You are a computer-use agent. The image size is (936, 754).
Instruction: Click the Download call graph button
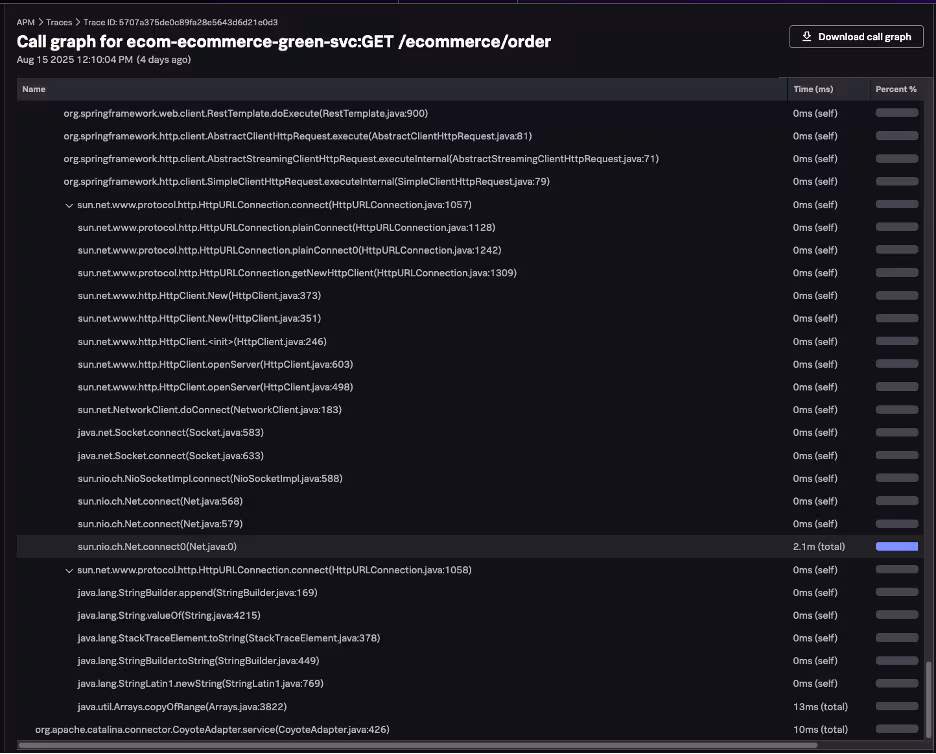click(855, 37)
